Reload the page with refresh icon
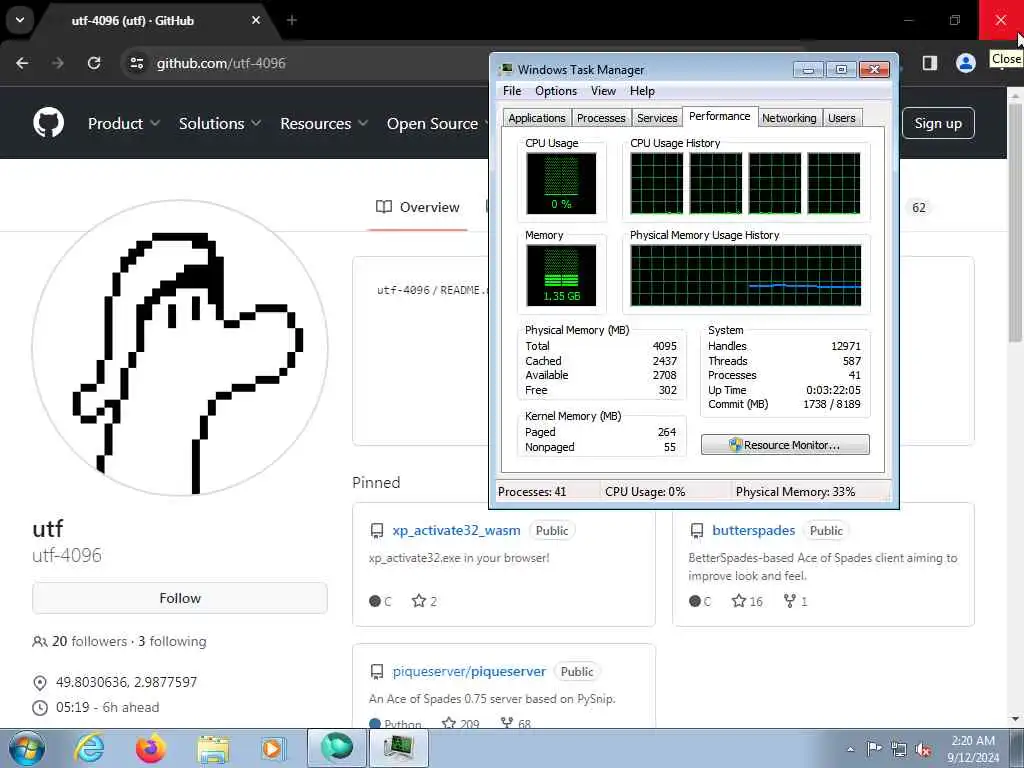The height and width of the screenshot is (768, 1024). [x=94, y=63]
